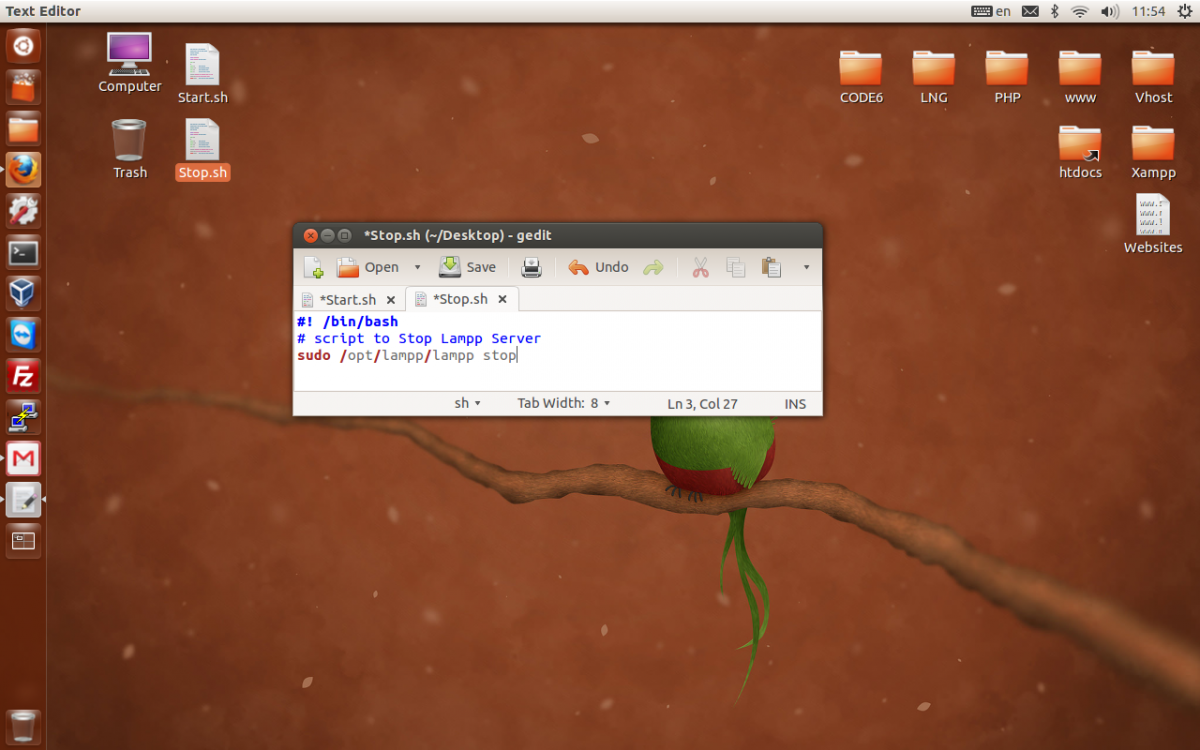Launch Terminal from the launcher
The width and height of the screenshot is (1200, 750).
coord(23,253)
